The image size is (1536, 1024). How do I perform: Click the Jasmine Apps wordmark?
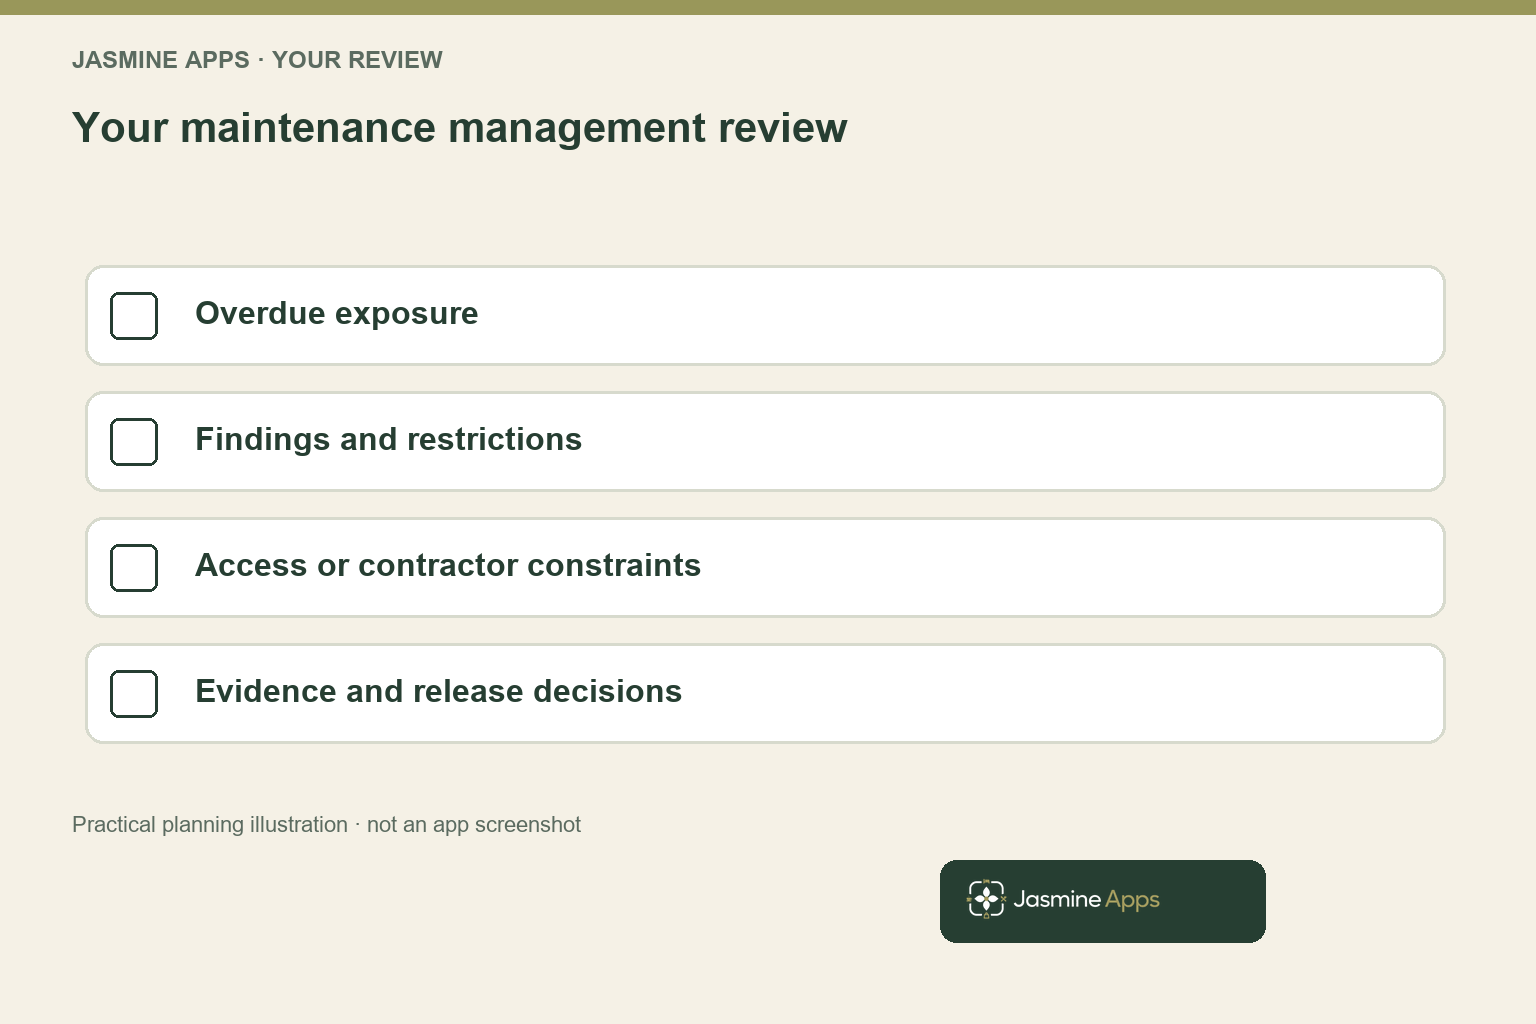(1087, 900)
